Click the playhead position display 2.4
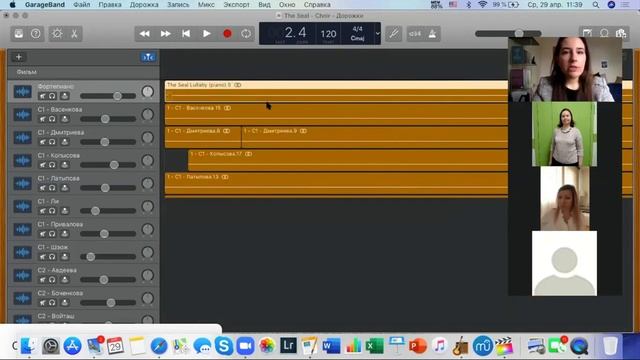Viewport: 640px width, 360px height. click(x=296, y=32)
